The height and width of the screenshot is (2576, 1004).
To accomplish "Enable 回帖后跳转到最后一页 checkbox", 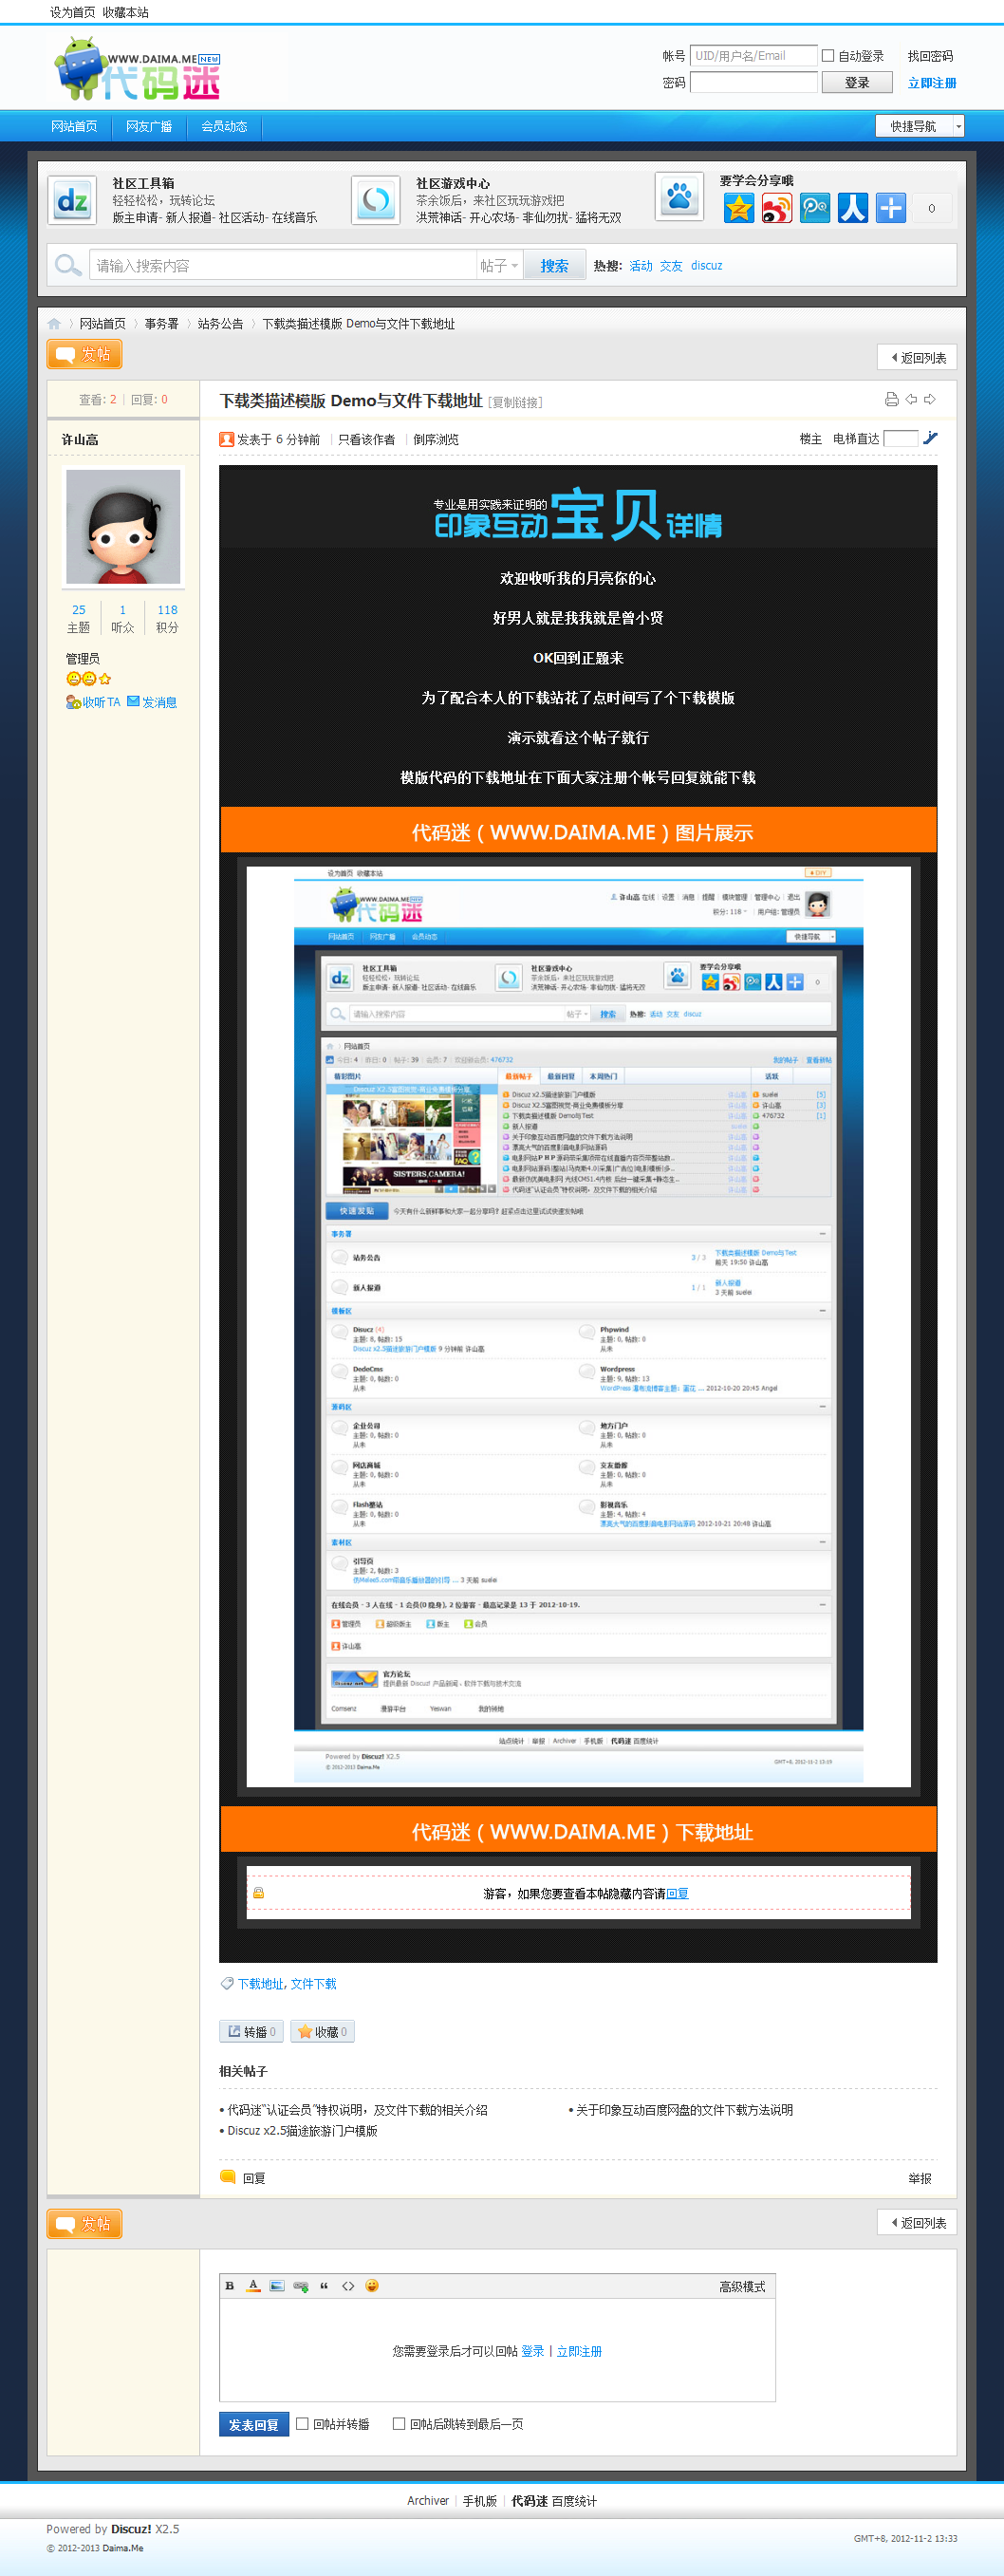I will click(399, 2423).
